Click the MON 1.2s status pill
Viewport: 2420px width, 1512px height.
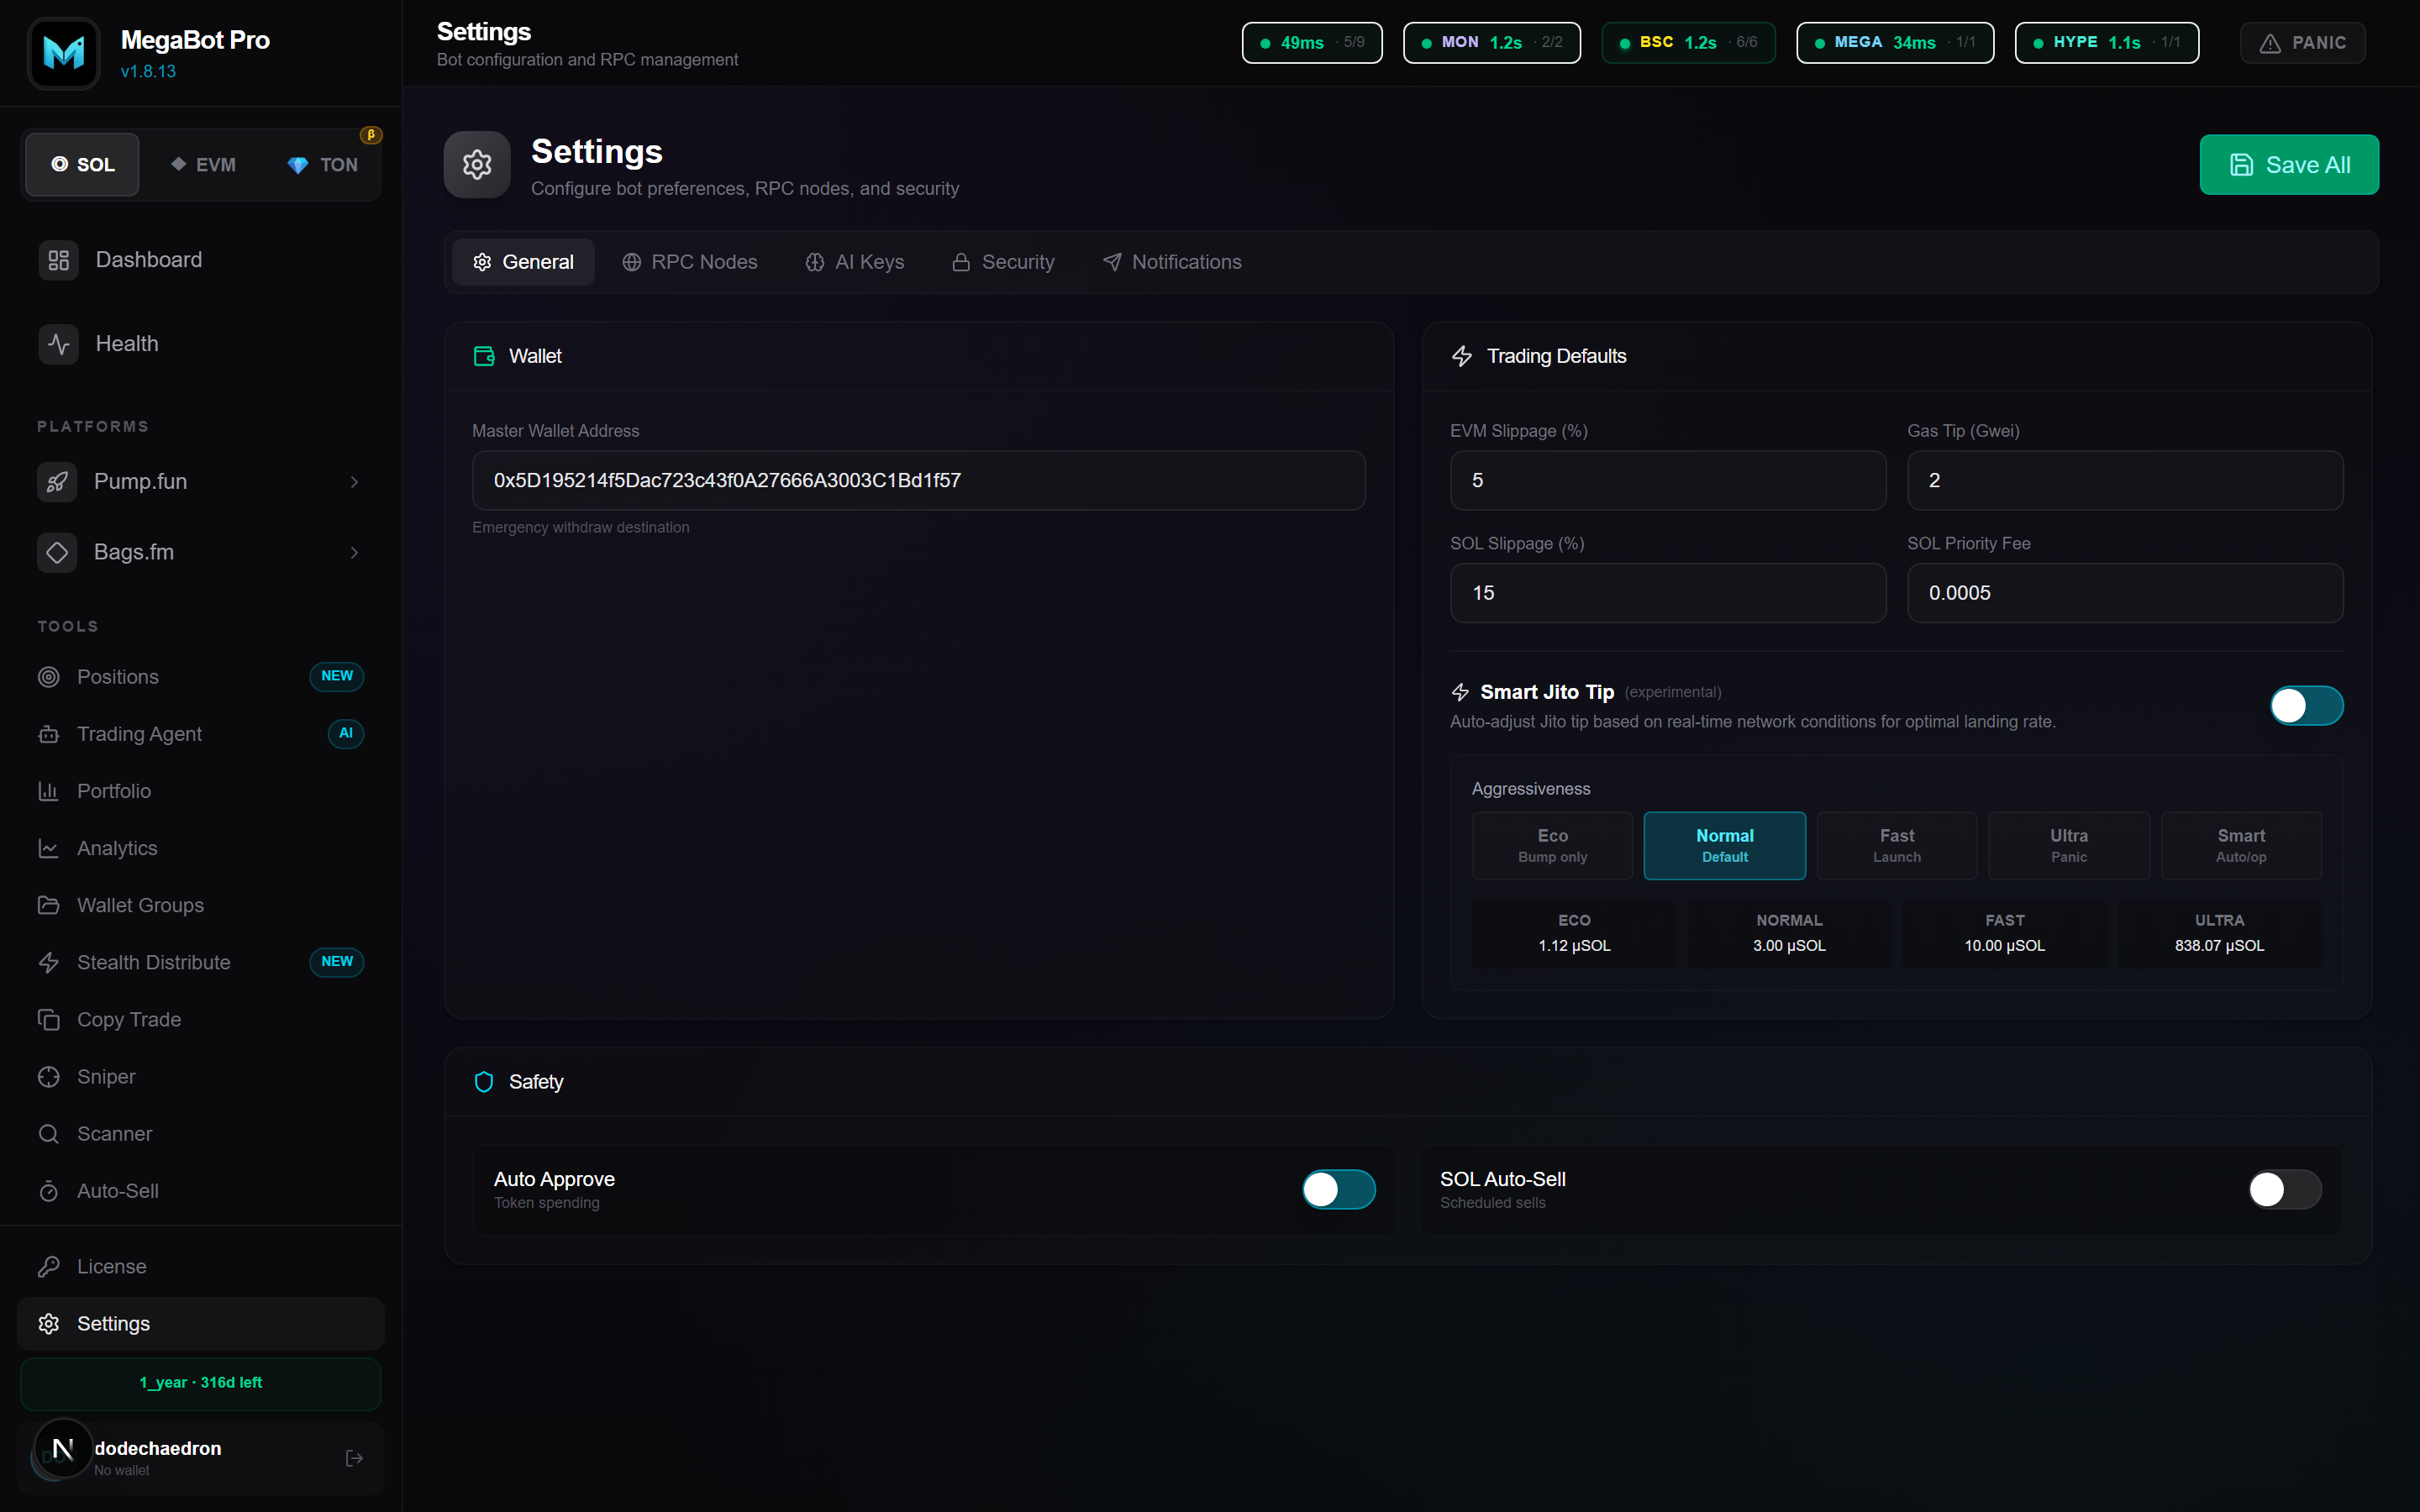click(x=1491, y=43)
